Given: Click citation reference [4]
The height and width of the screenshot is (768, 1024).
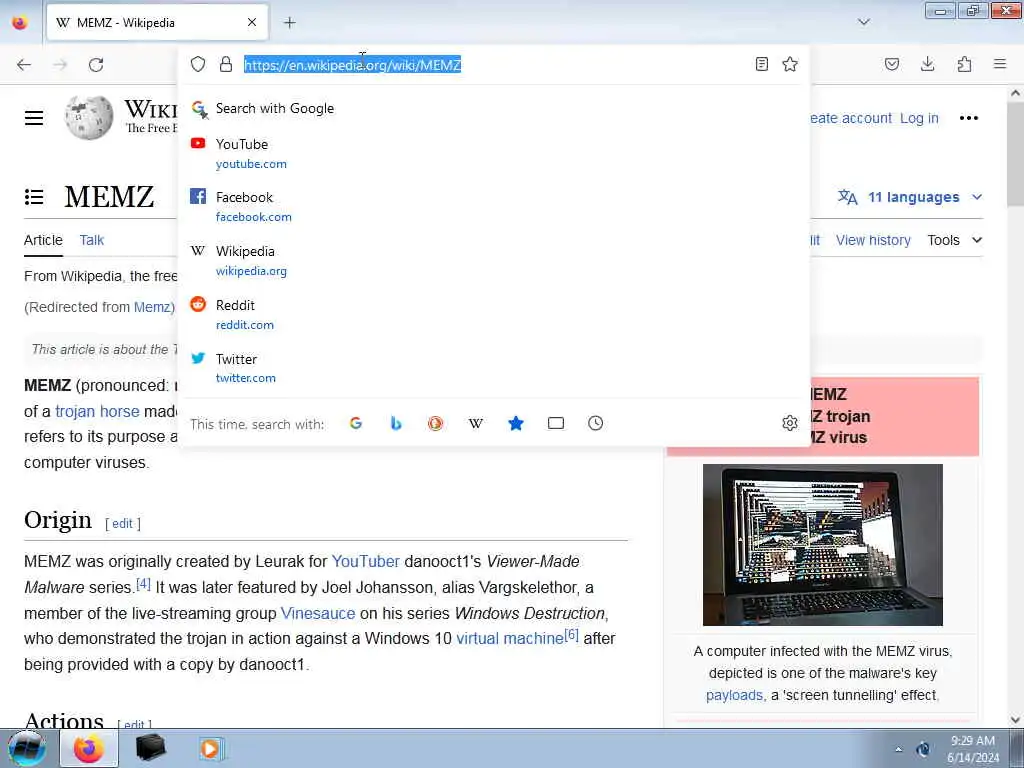Looking at the screenshot, I should 143,584.
